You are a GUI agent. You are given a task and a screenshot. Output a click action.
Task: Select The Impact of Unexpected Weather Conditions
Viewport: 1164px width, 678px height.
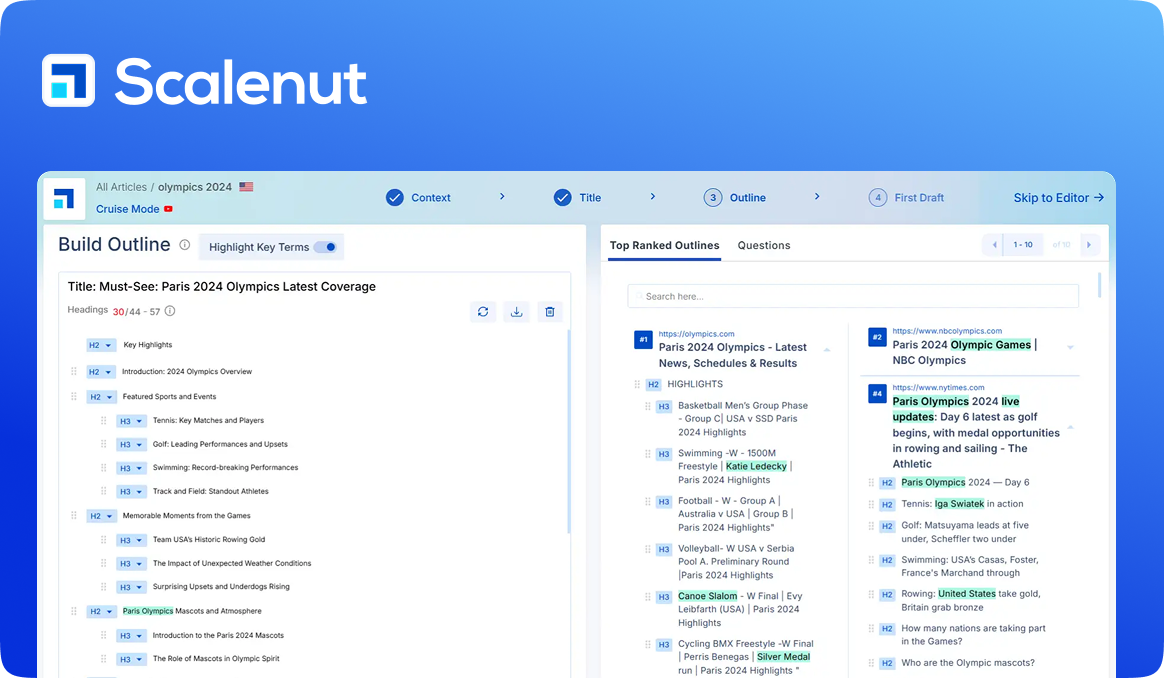pos(232,564)
